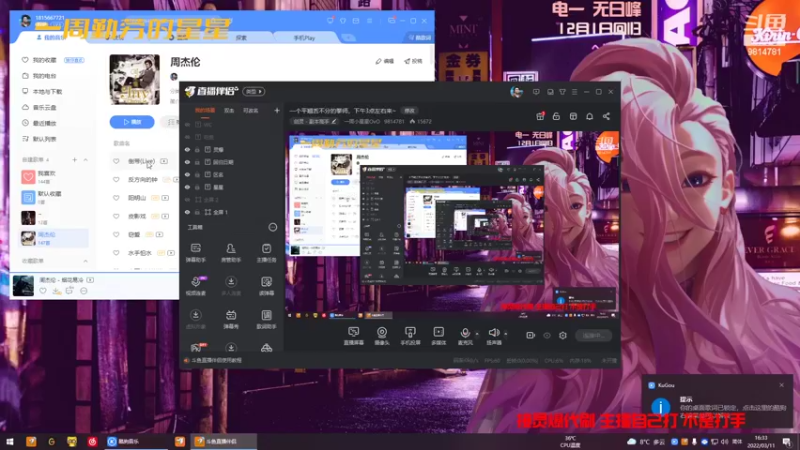Open streaming app hamburger menu
Viewport: 800px width, 450px height.
[574, 92]
